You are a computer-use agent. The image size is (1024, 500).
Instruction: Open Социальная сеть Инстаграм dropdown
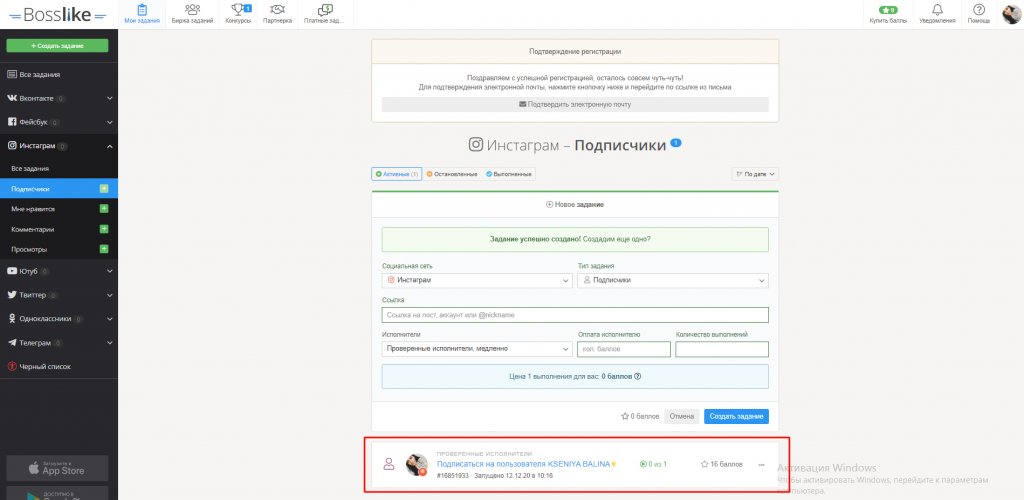477,280
